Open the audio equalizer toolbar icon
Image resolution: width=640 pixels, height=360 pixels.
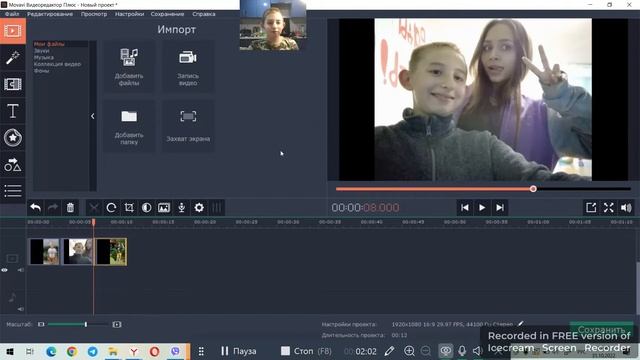point(217,208)
